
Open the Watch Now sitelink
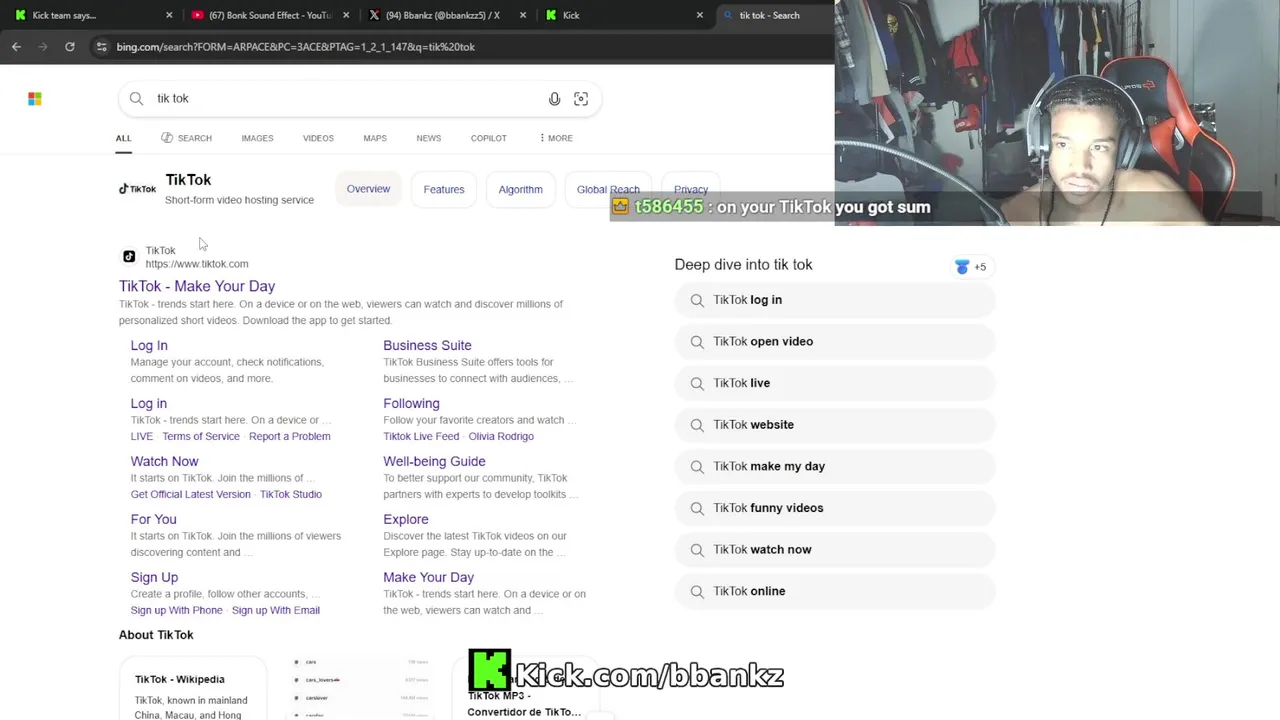164,461
